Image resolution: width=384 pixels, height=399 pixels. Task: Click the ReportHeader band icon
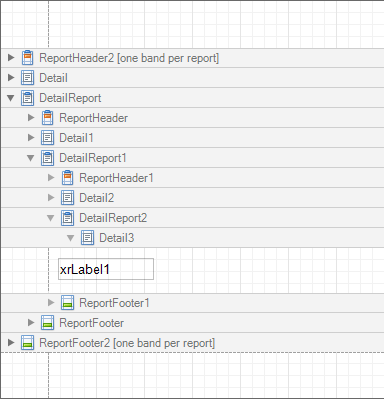(x=47, y=118)
